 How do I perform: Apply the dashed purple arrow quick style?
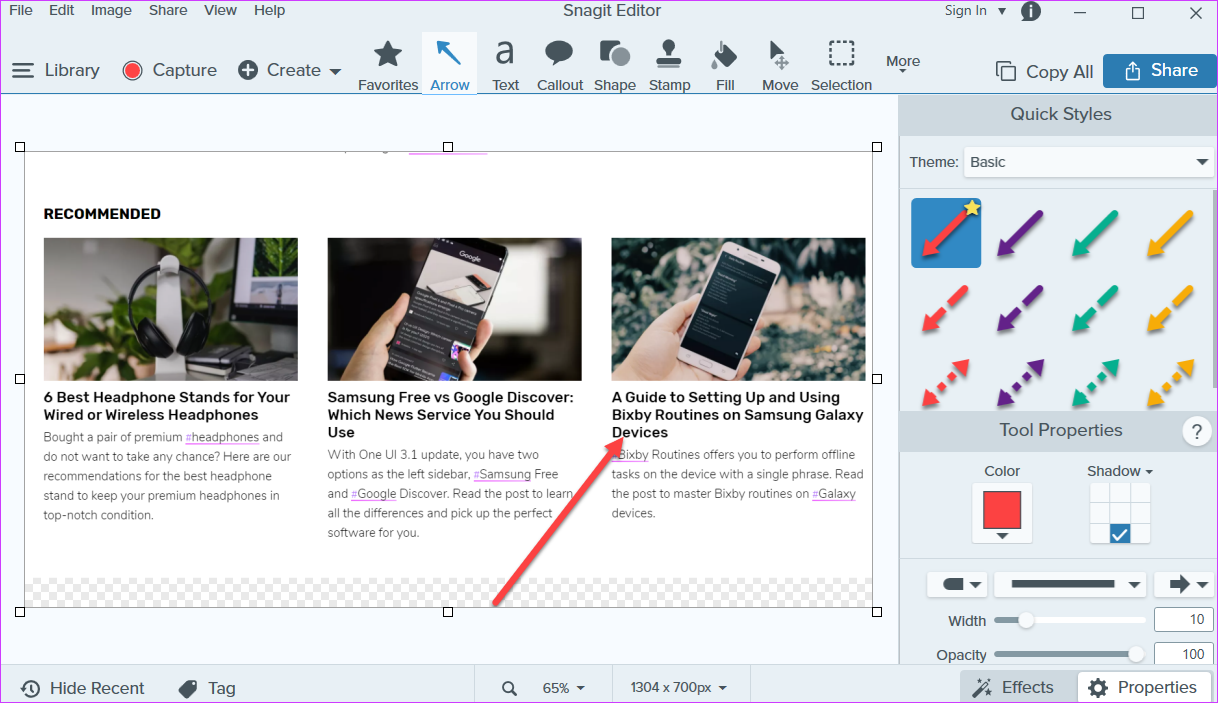tap(1021, 308)
